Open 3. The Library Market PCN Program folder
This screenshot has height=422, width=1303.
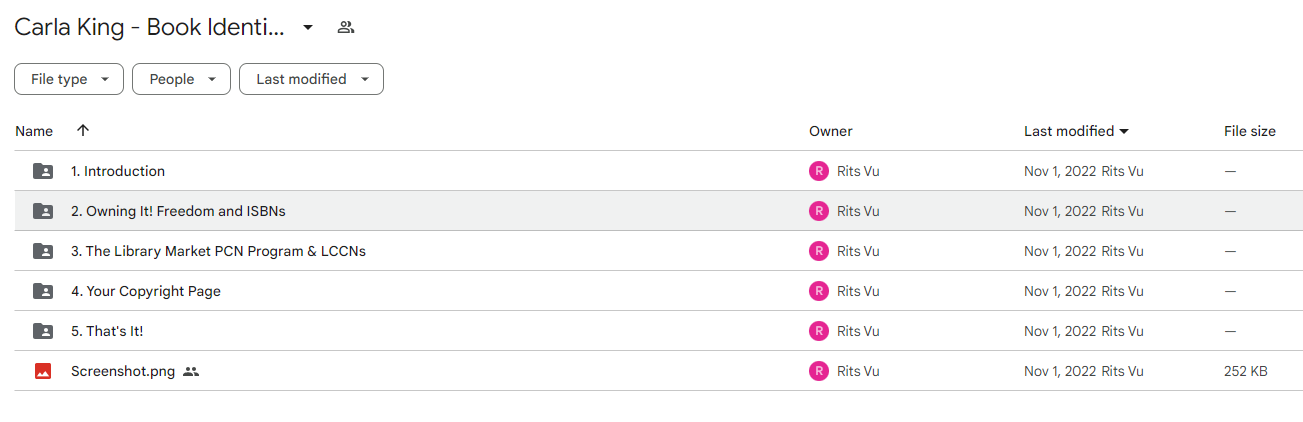218,251
